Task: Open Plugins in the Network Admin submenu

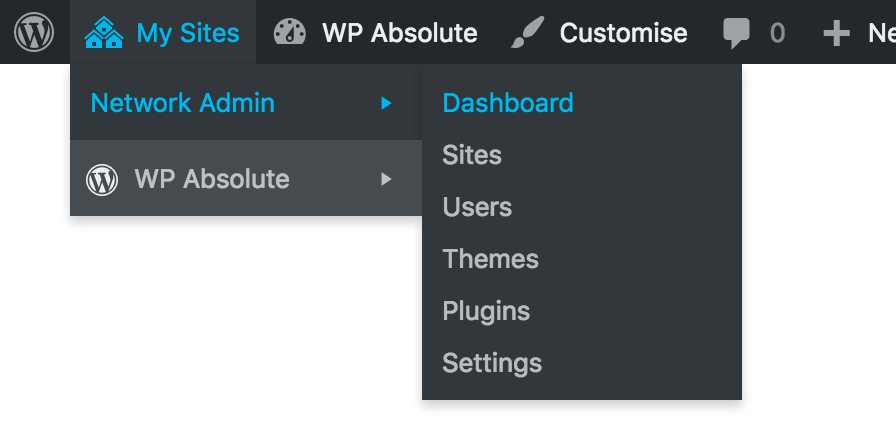Action: [x=486, y=311]
